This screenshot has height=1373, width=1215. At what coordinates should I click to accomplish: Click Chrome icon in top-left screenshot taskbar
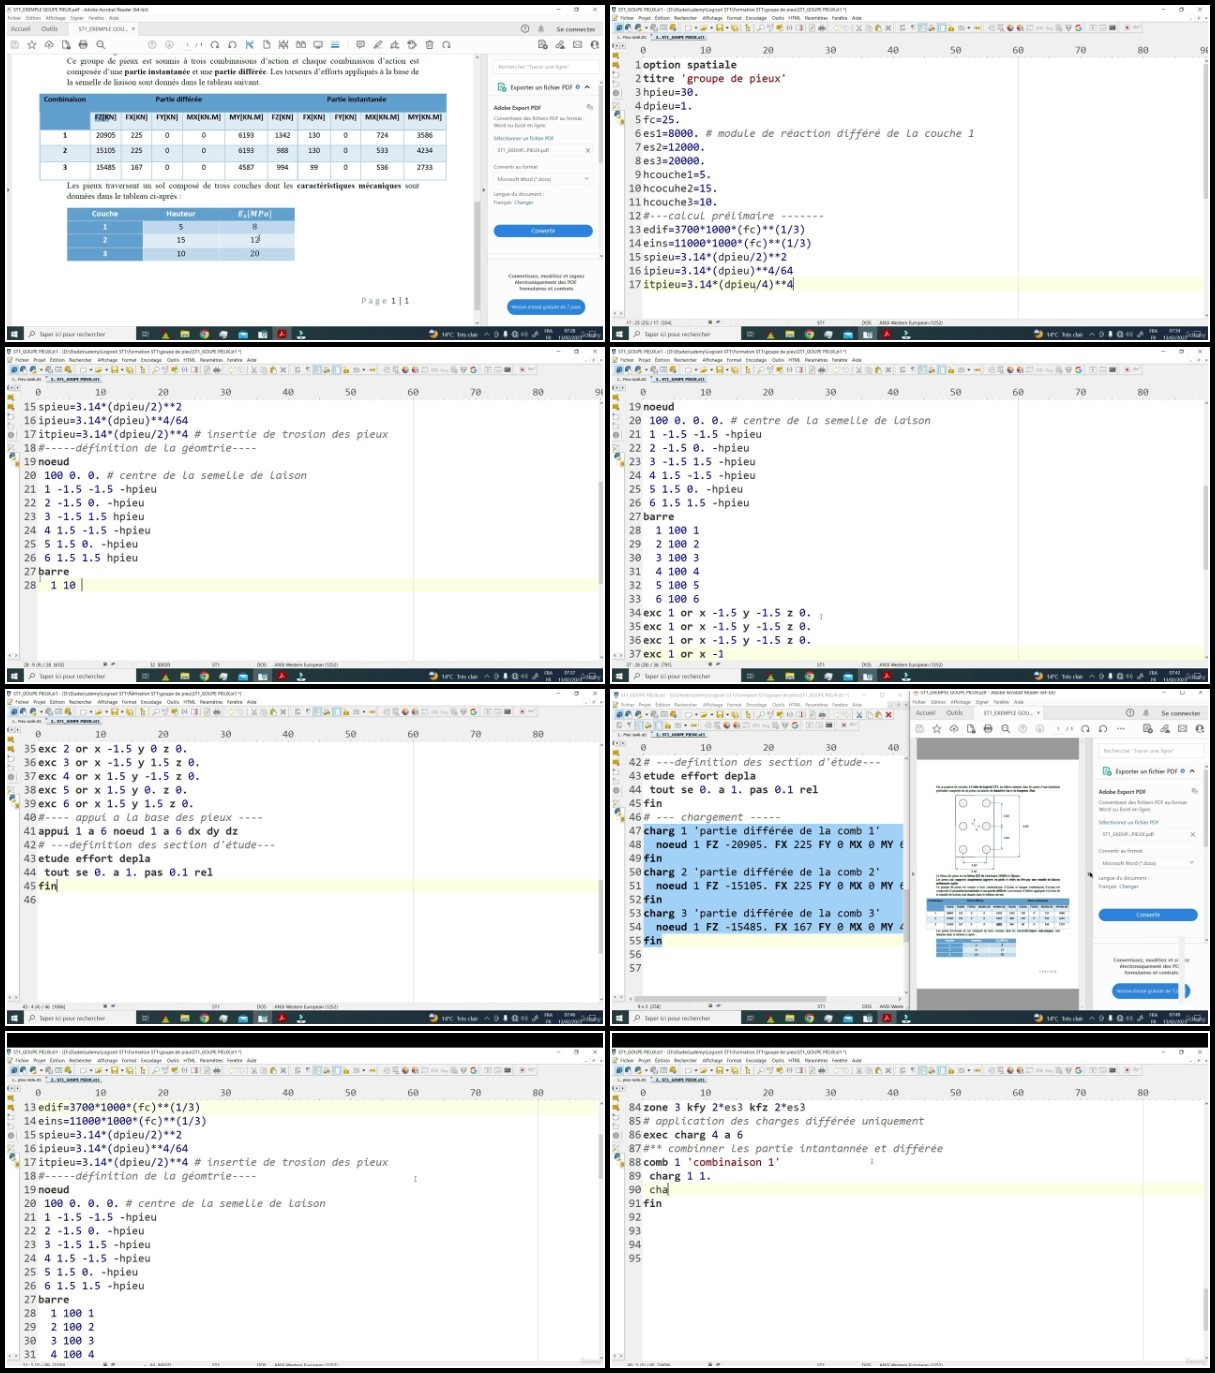pyautogui.click(x=204, y=334)
